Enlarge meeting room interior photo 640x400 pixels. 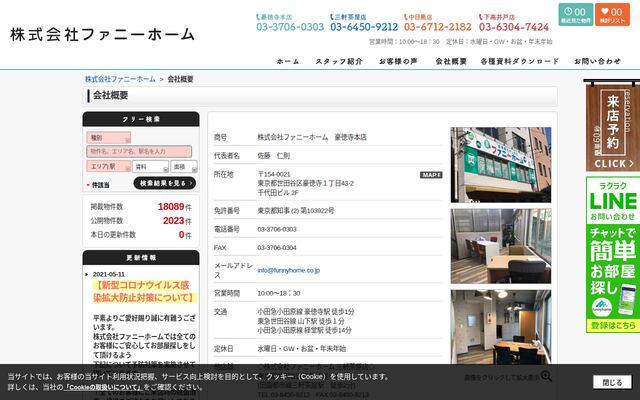click(501, 327)
